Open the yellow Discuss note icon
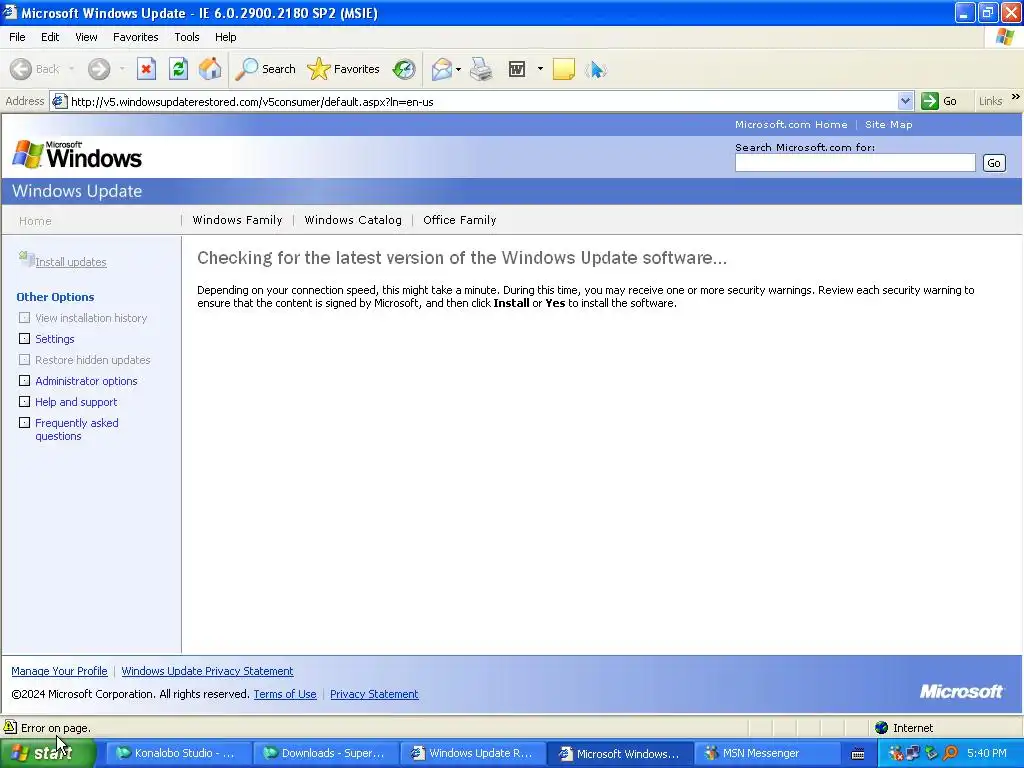Image resolution: width=1024 pixels, height=768 pixels. 564,69
